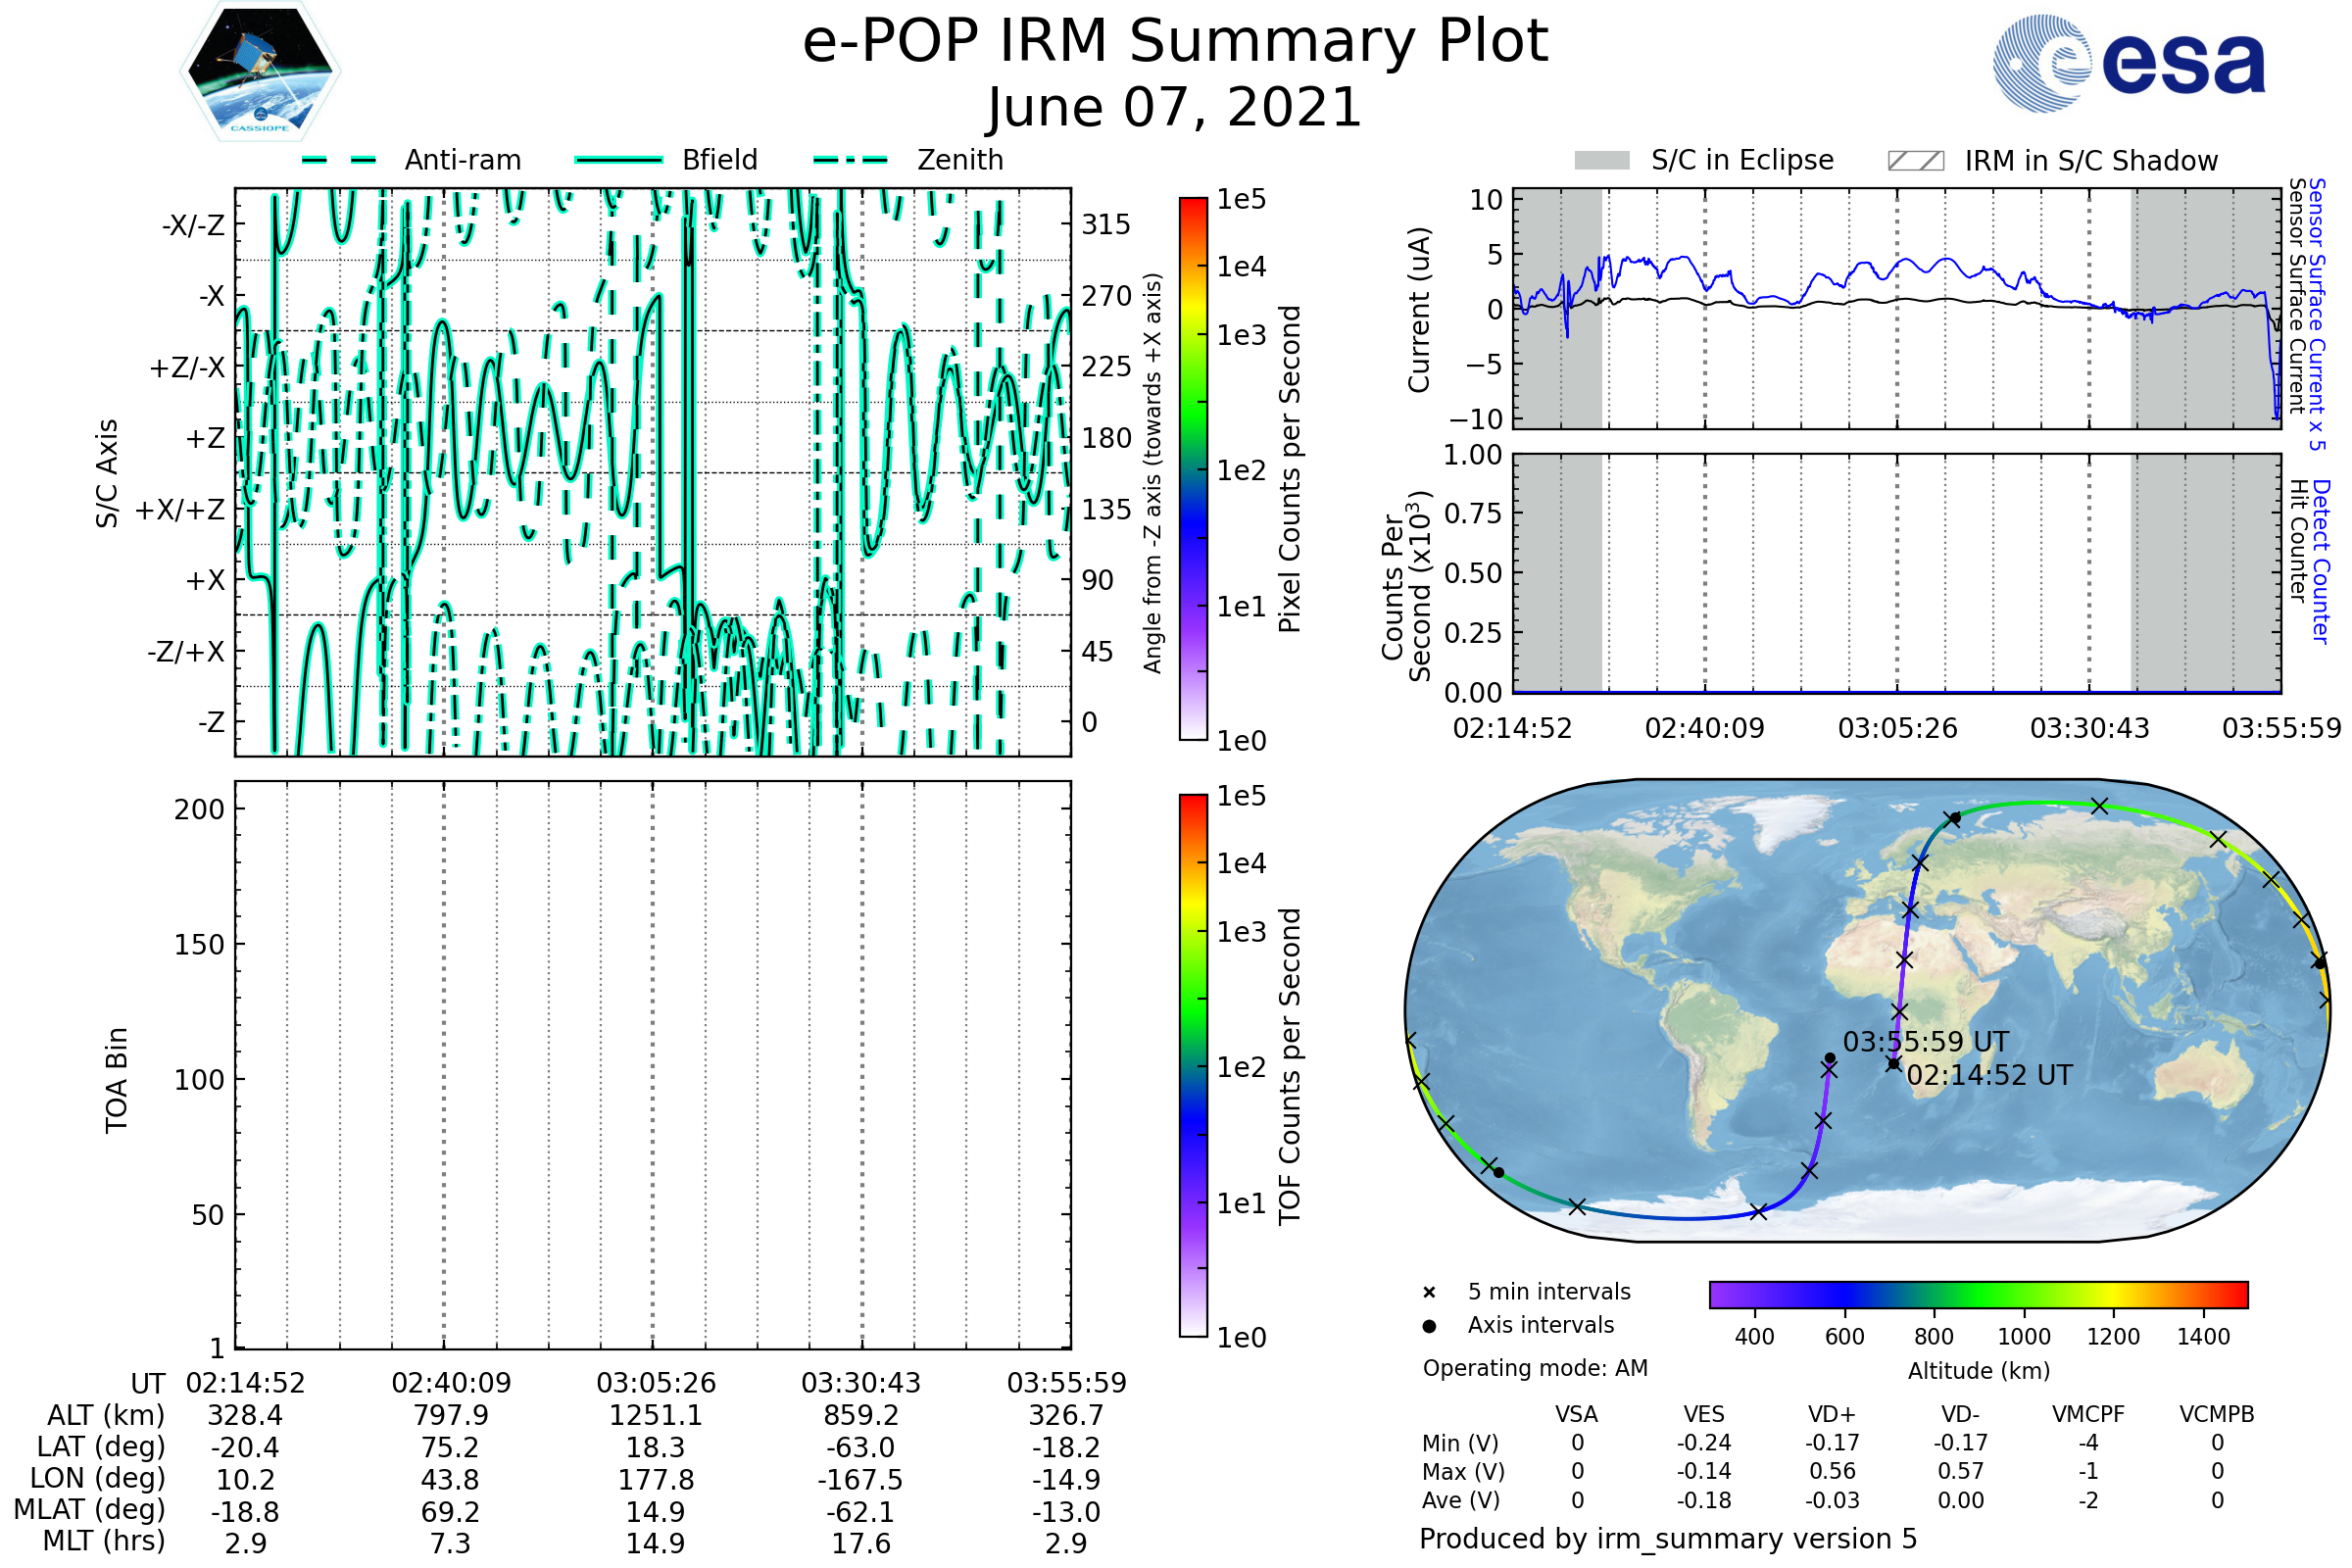Click the 02:14:52 UT label on map
This screenshot has height=1568, width=2352.
(1989, 1076)
